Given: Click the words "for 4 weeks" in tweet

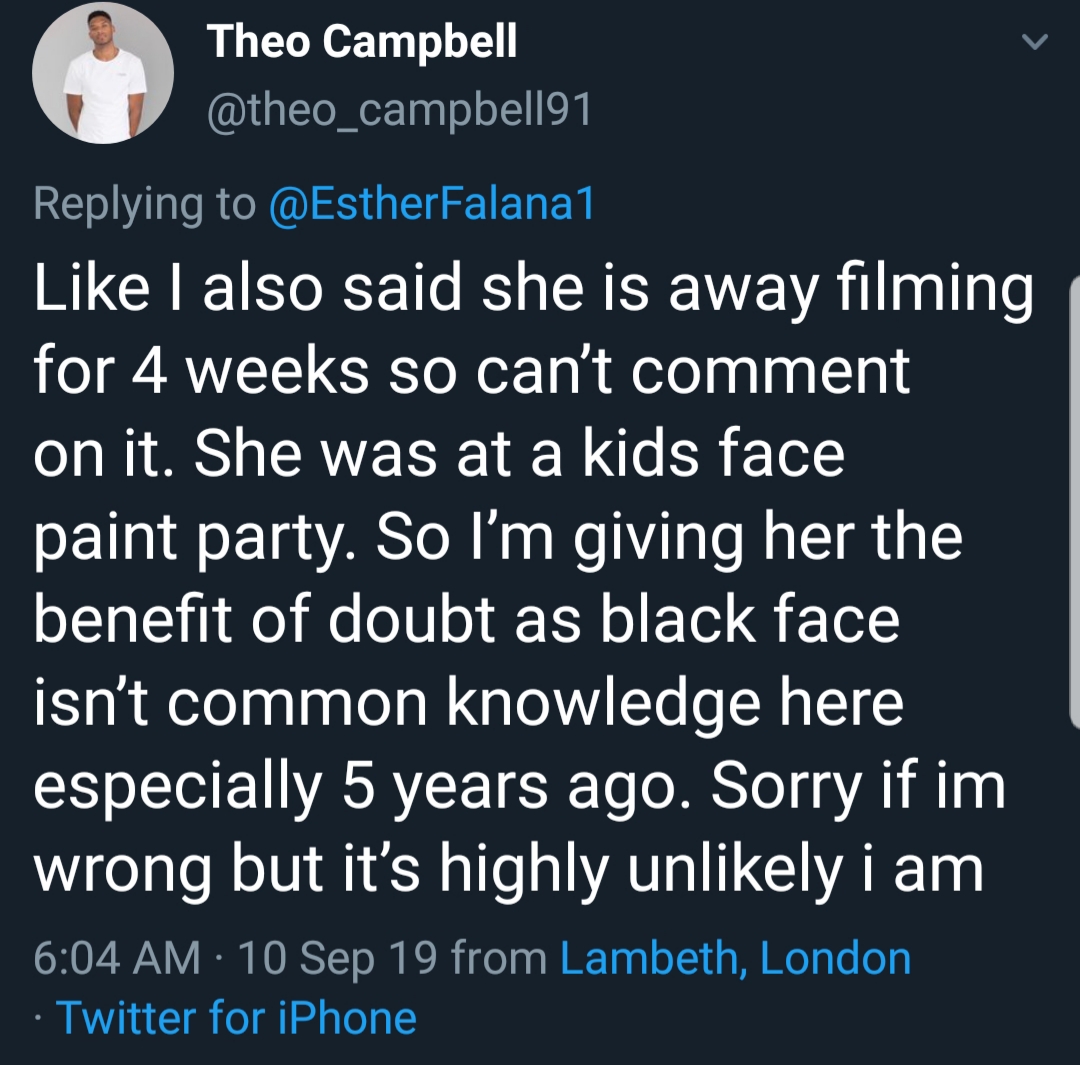Looking at the screenshot, I should point(202,373).
